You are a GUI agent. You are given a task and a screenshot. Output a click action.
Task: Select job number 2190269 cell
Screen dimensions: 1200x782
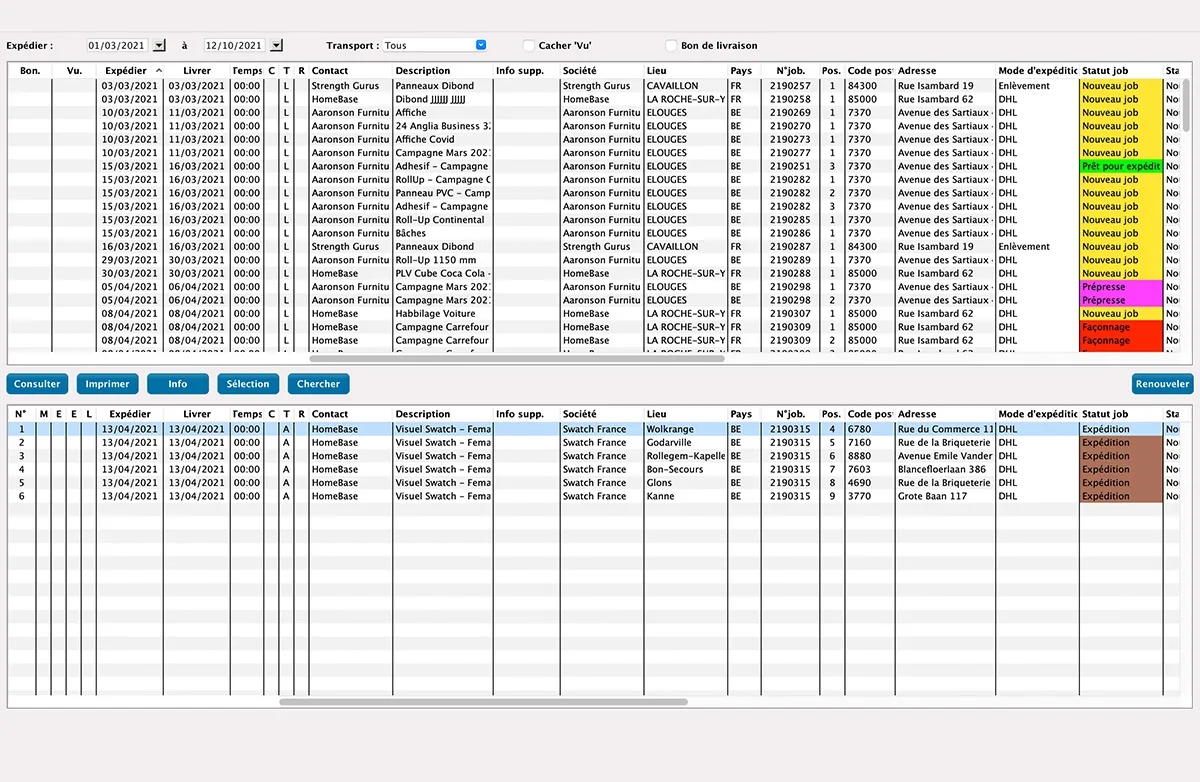(x=790, y=113)
